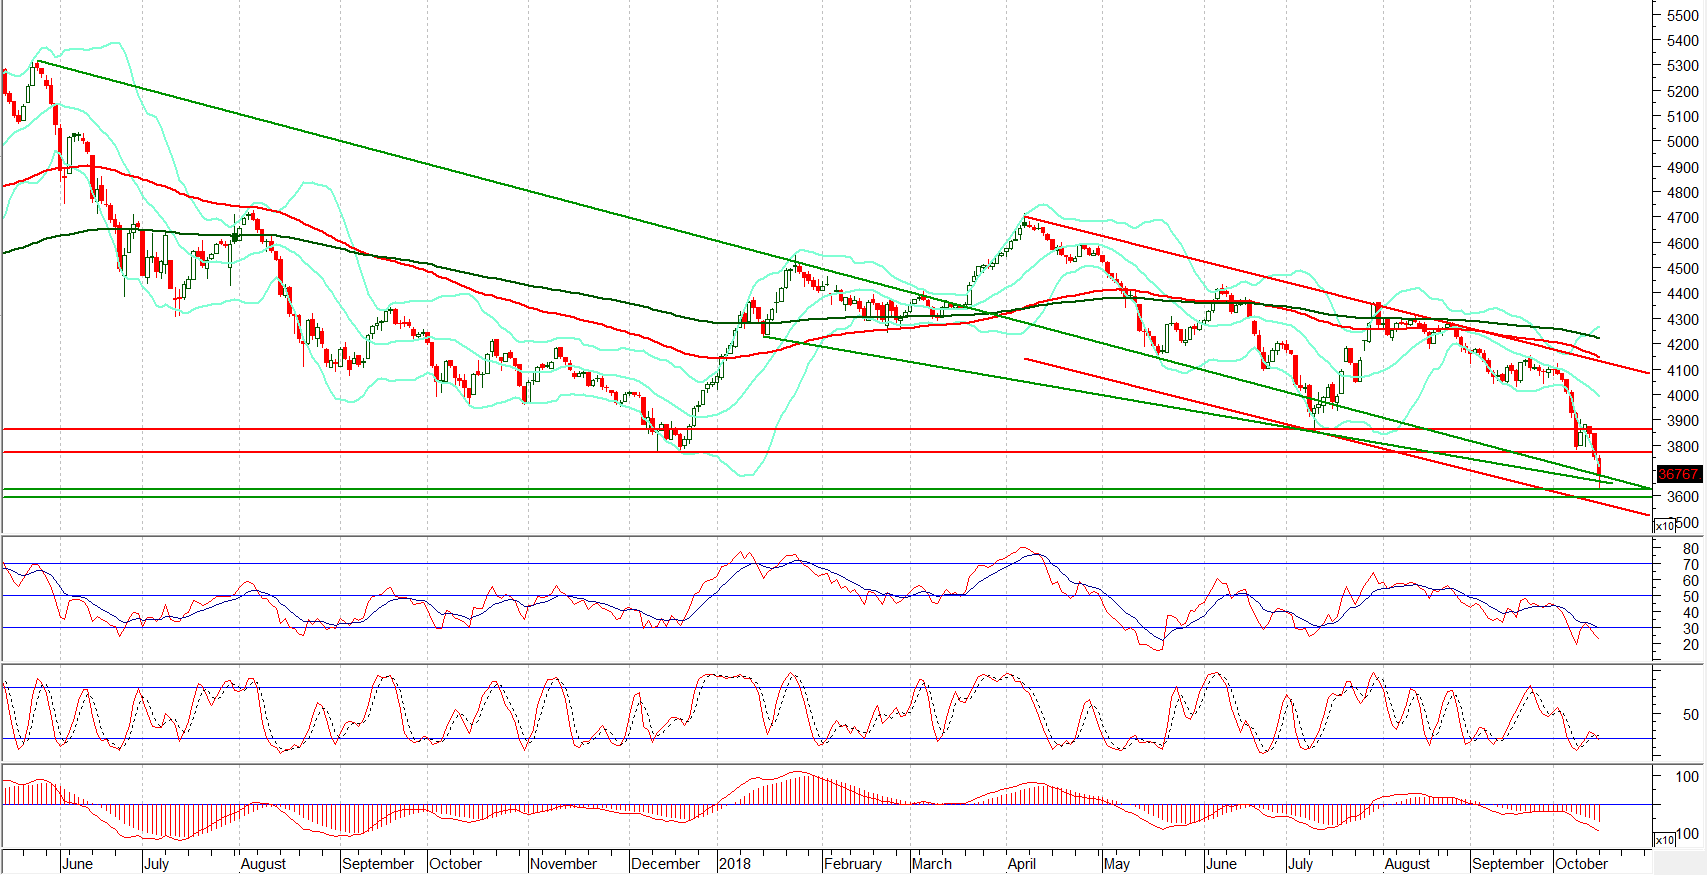This screenshot has width=1707, height=875.
Task: Click the x10 marker in bottom histogram panel
Action: 1664,840
